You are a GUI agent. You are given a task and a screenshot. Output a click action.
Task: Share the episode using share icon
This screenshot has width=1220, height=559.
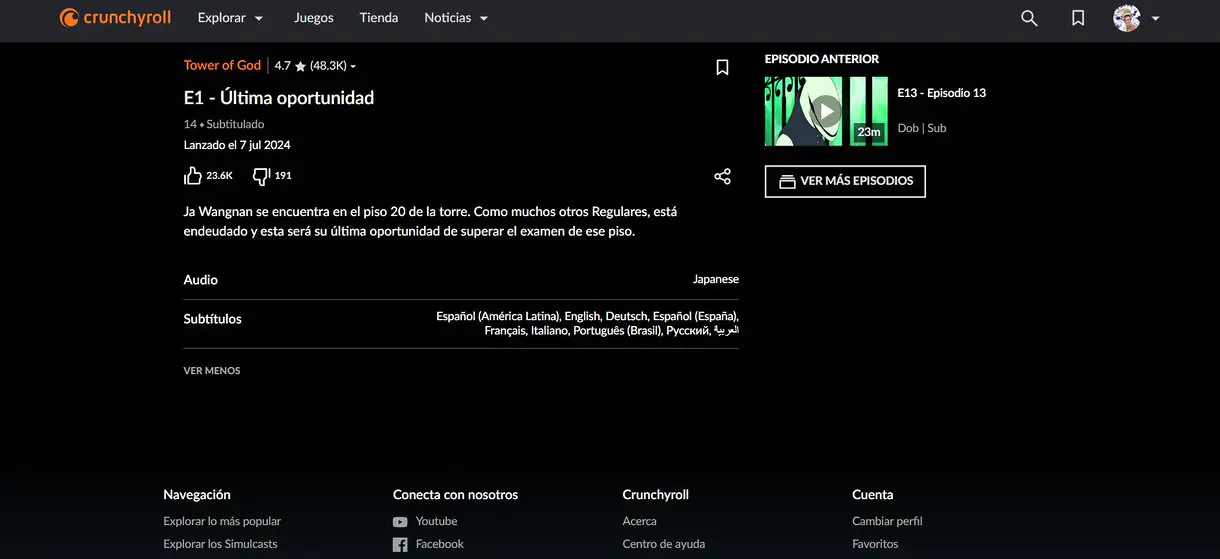pyautogui.click(x=722, y=176)
